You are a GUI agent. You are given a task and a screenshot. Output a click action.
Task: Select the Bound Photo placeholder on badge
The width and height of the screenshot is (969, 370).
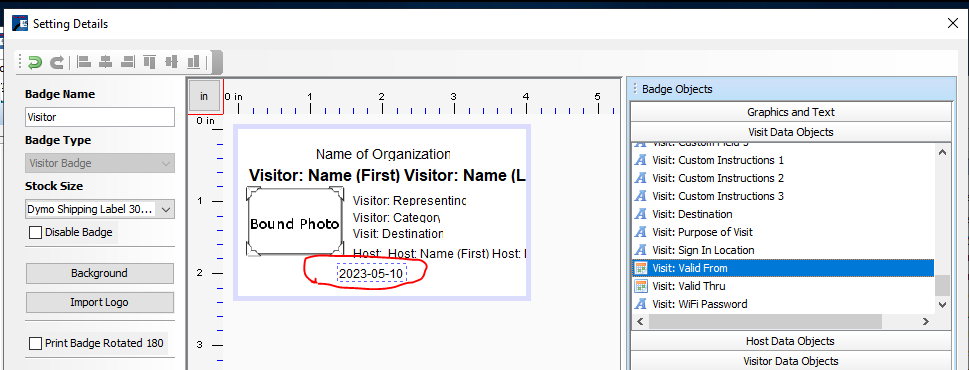click(295, 223)
